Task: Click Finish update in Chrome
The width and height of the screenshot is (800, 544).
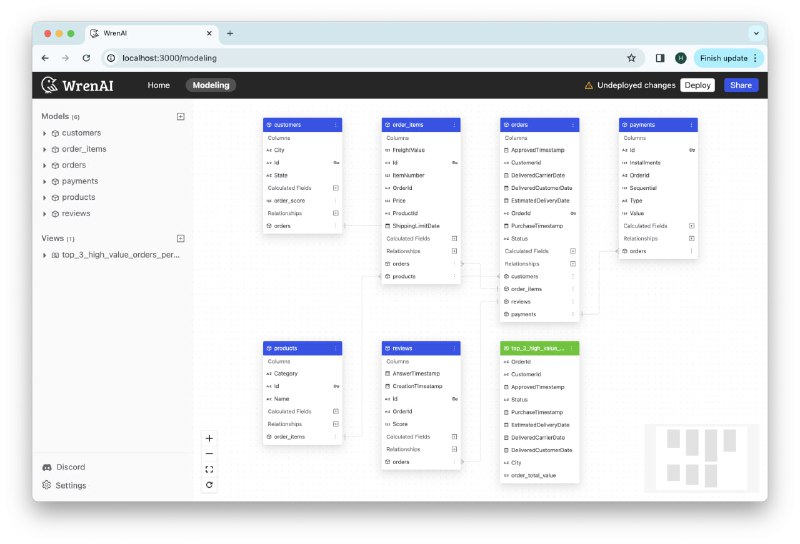Action: 729,58
